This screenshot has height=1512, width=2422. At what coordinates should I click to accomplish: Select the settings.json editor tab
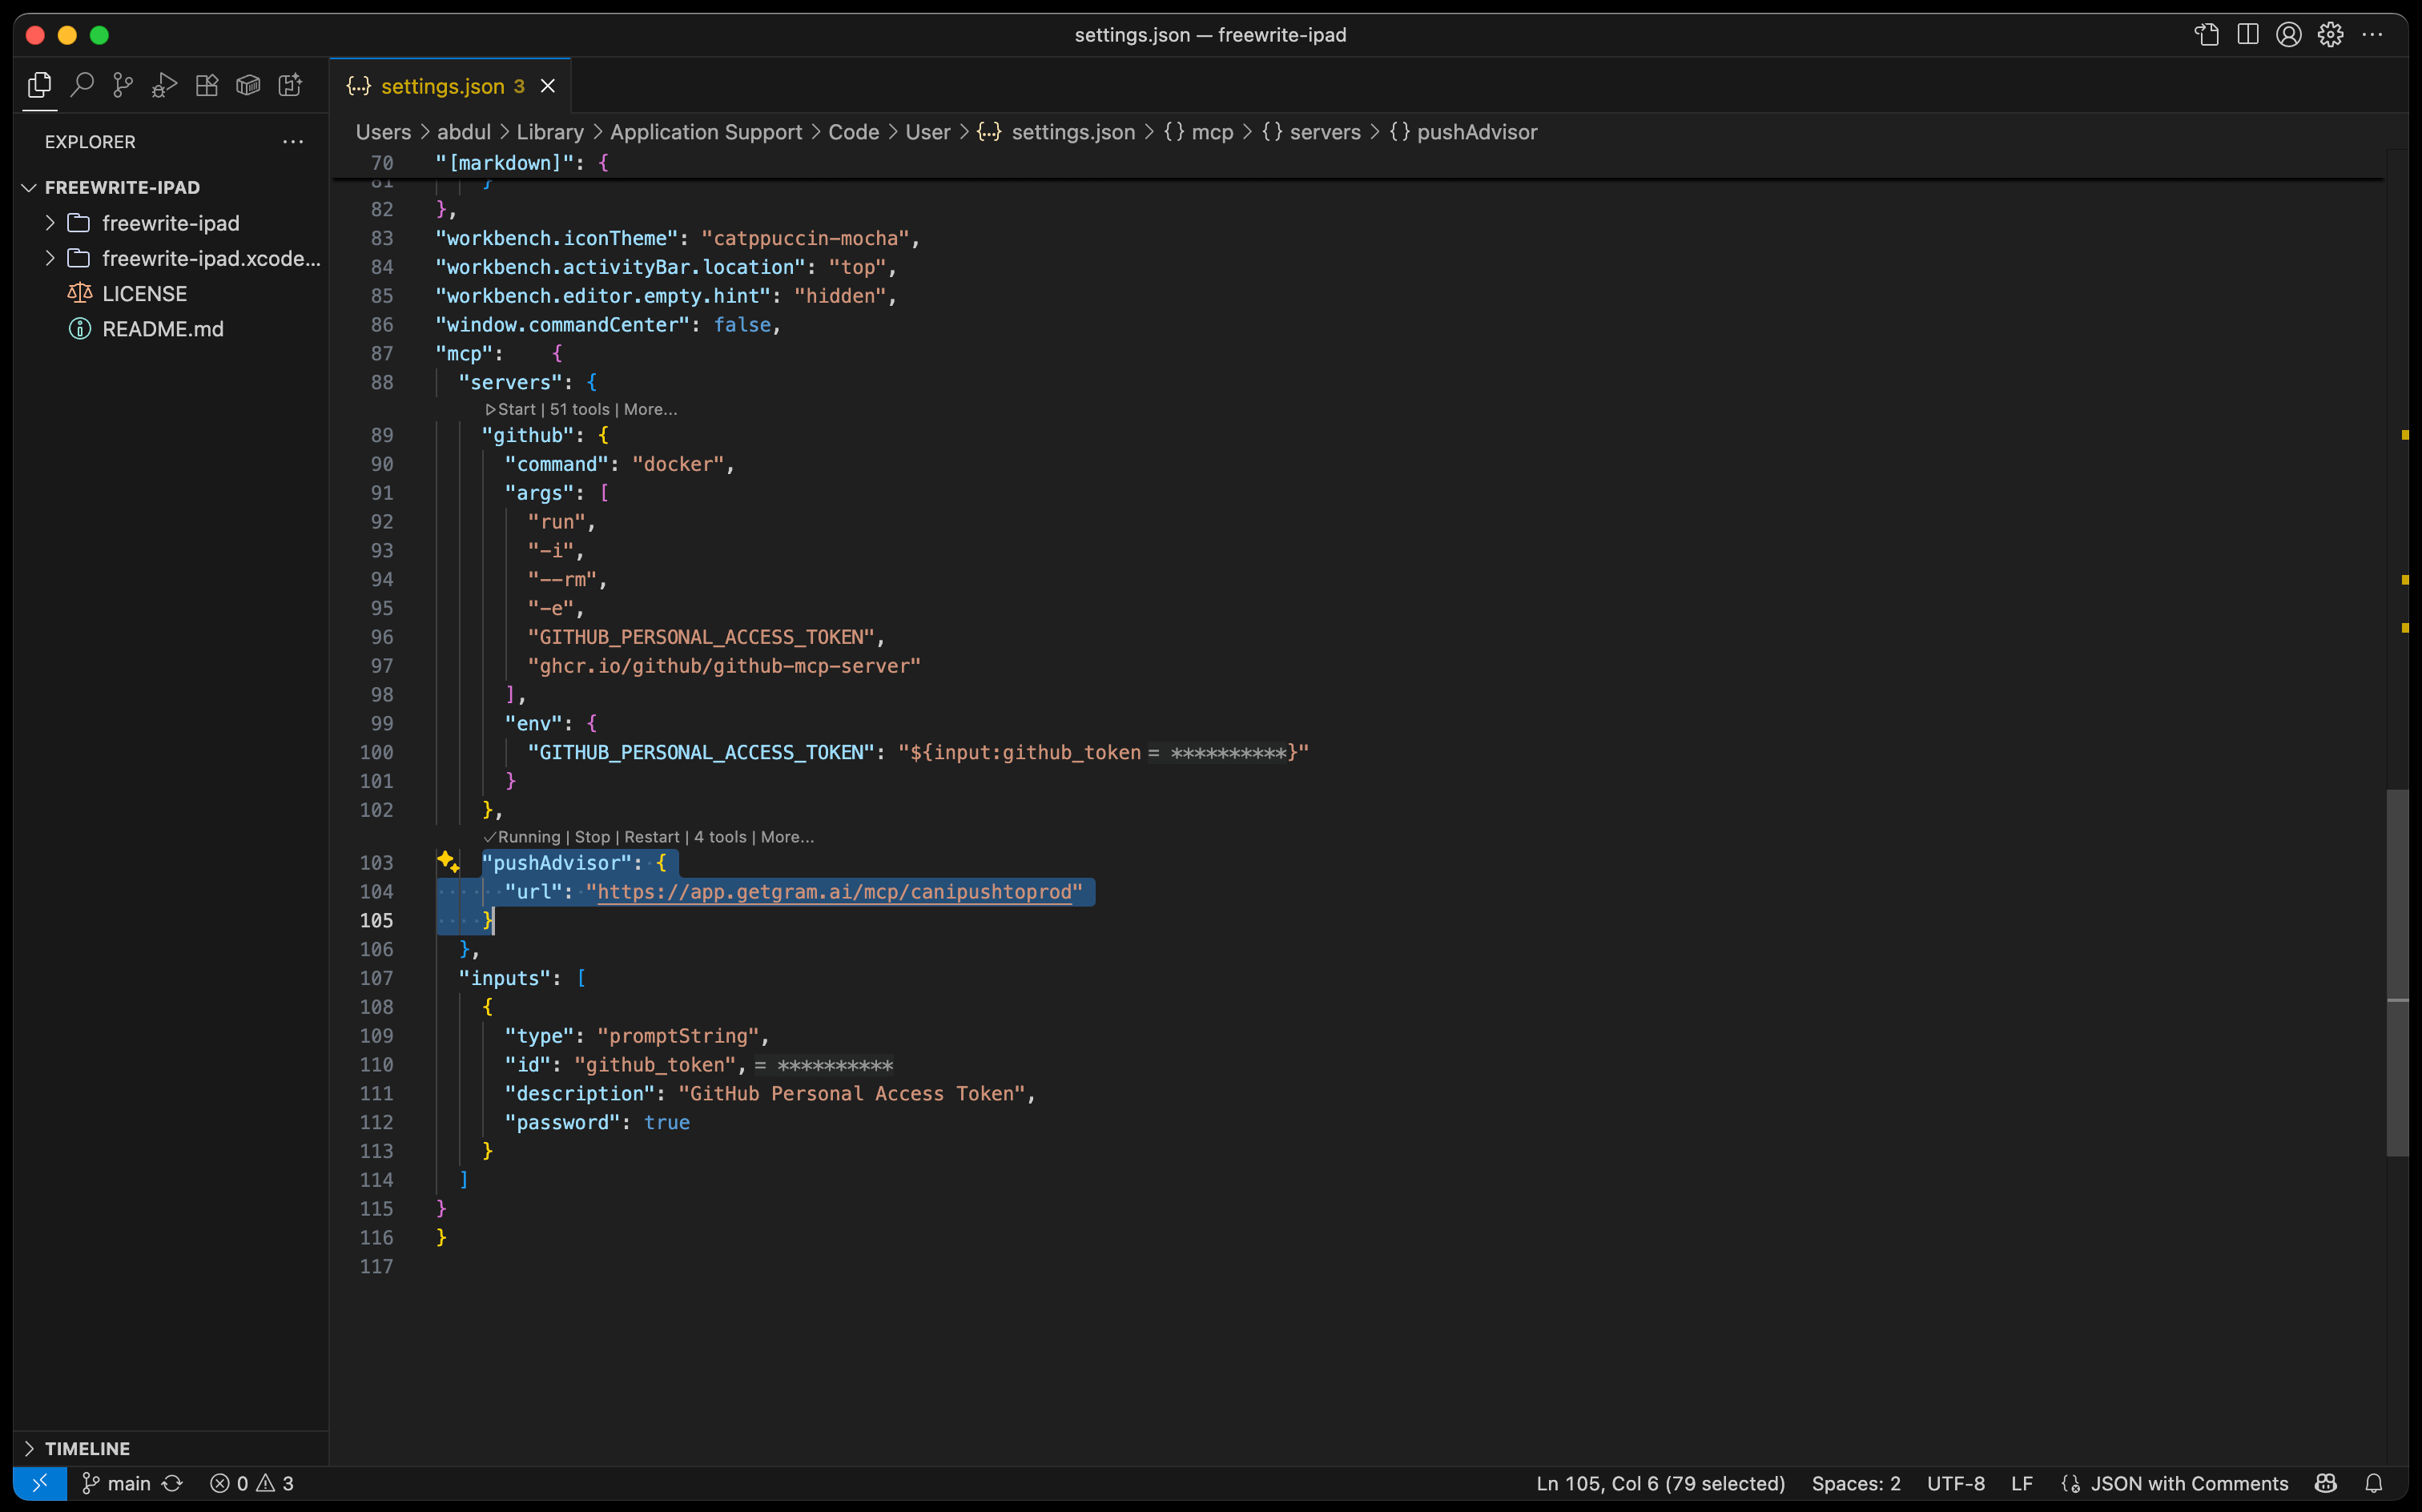450,86
